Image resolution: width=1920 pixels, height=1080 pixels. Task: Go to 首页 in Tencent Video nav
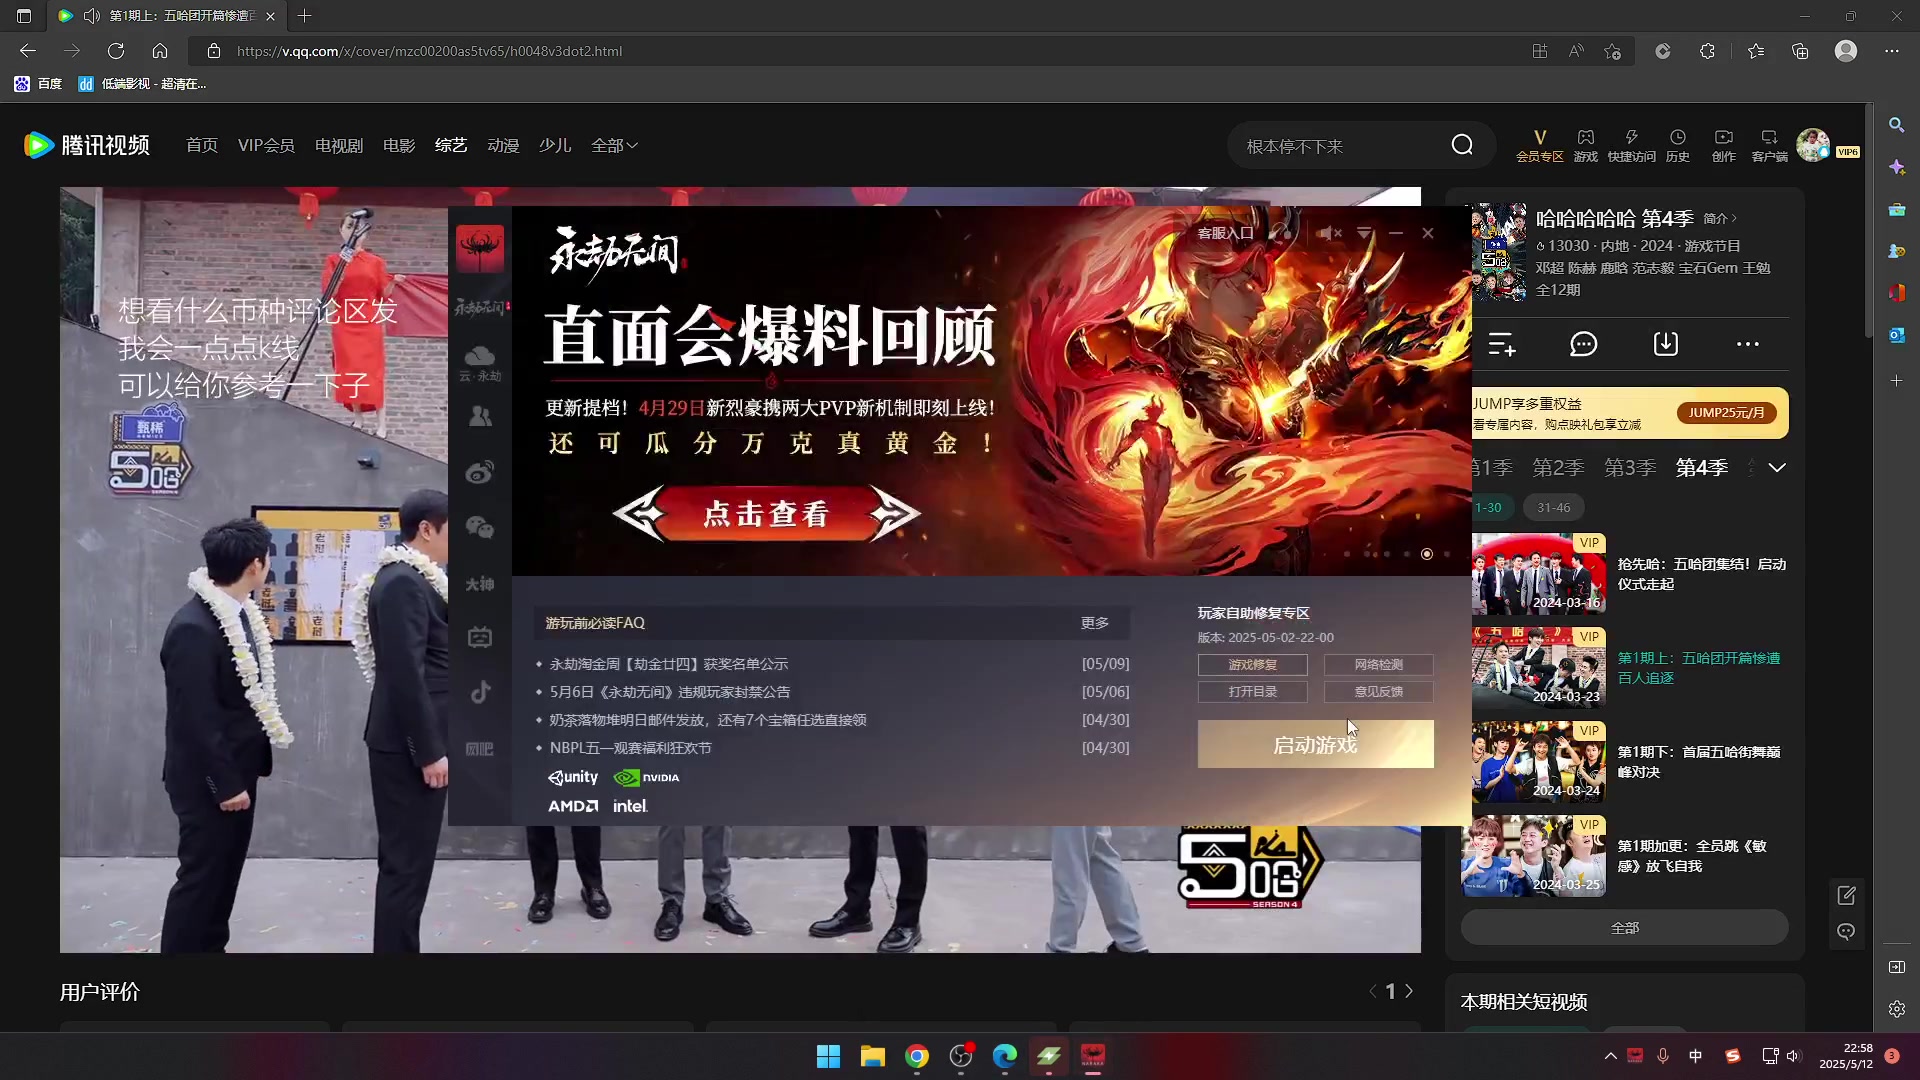coord(201,146)
